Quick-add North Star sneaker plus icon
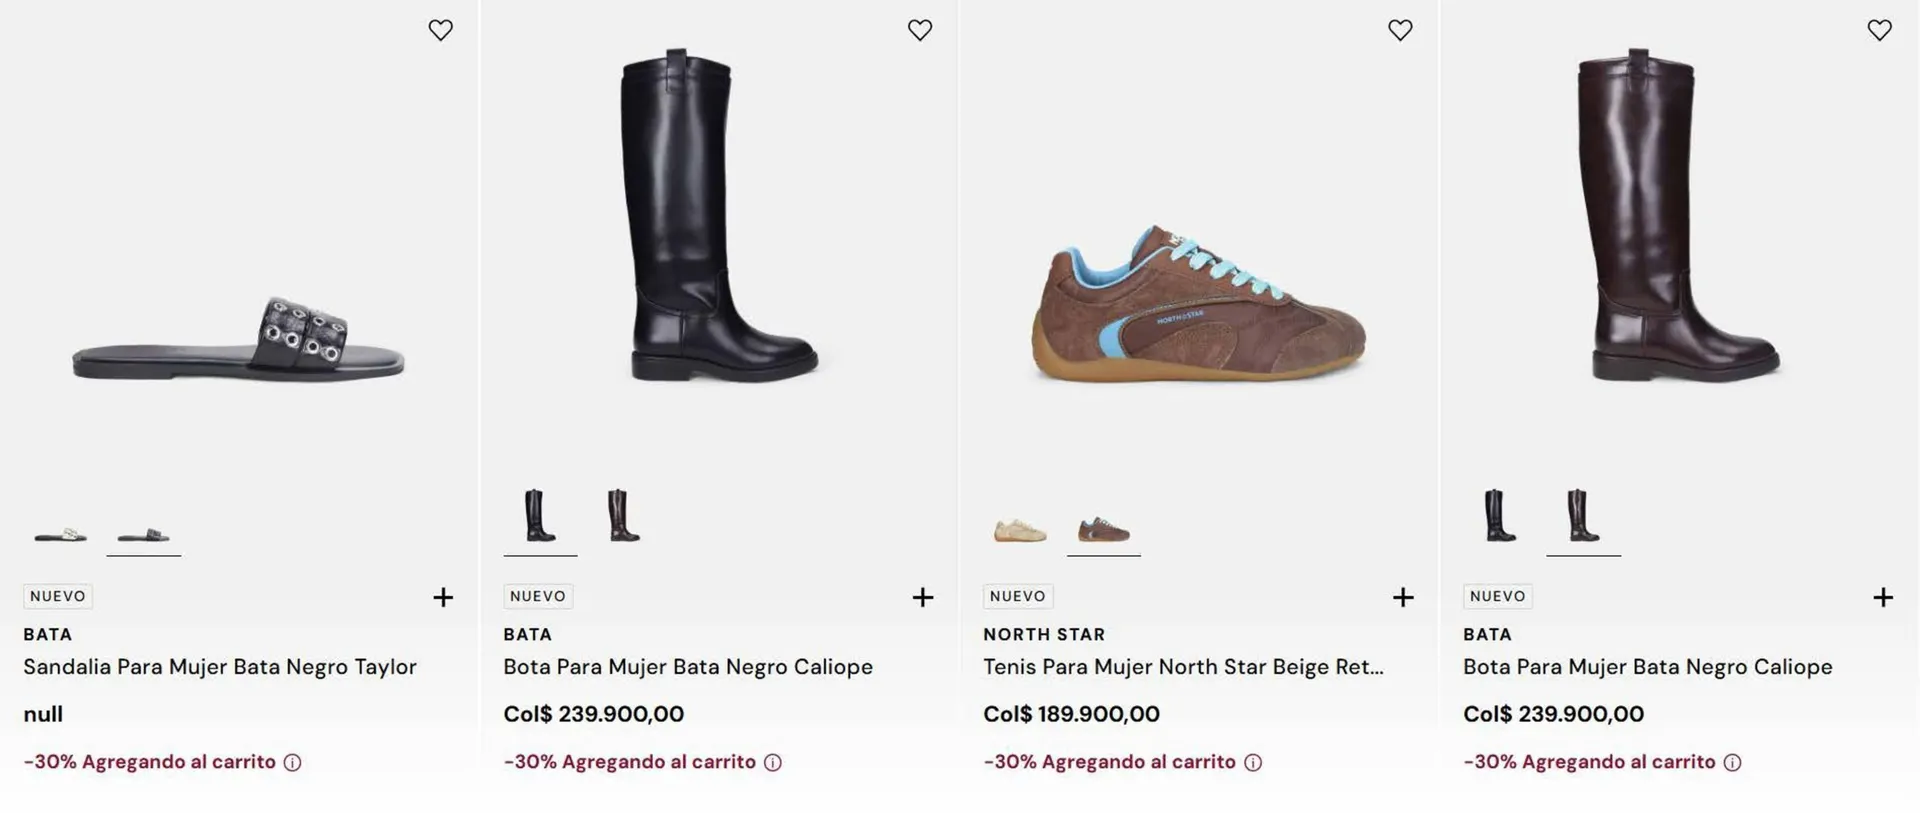Screen dimensions: 1920x813 point(1403,597)
